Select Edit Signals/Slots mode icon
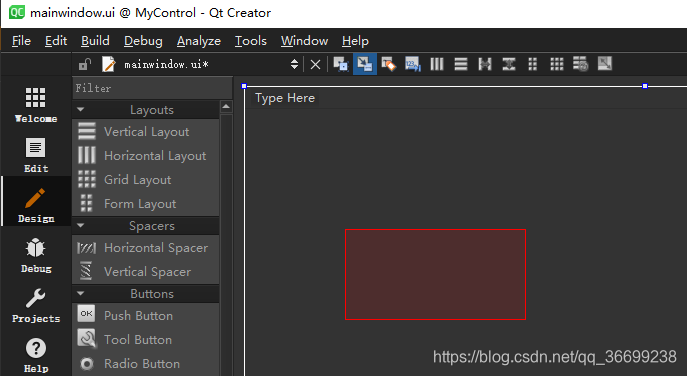The width and height of the screenshot is (687, 376). [x=365, y=64]
